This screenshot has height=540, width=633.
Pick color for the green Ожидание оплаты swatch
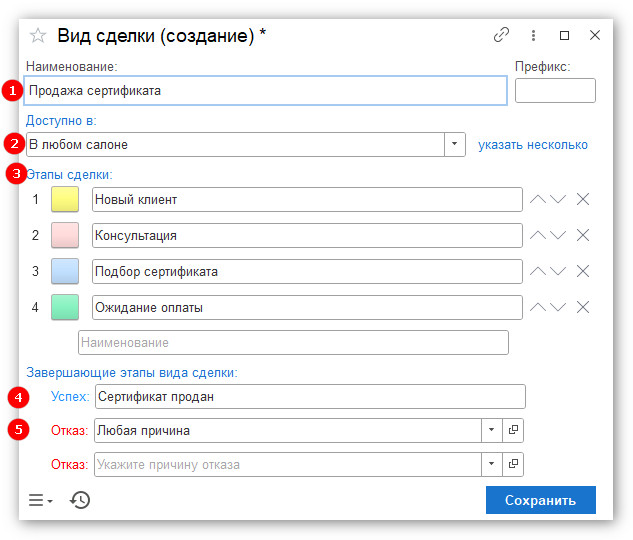pos(65,307)
